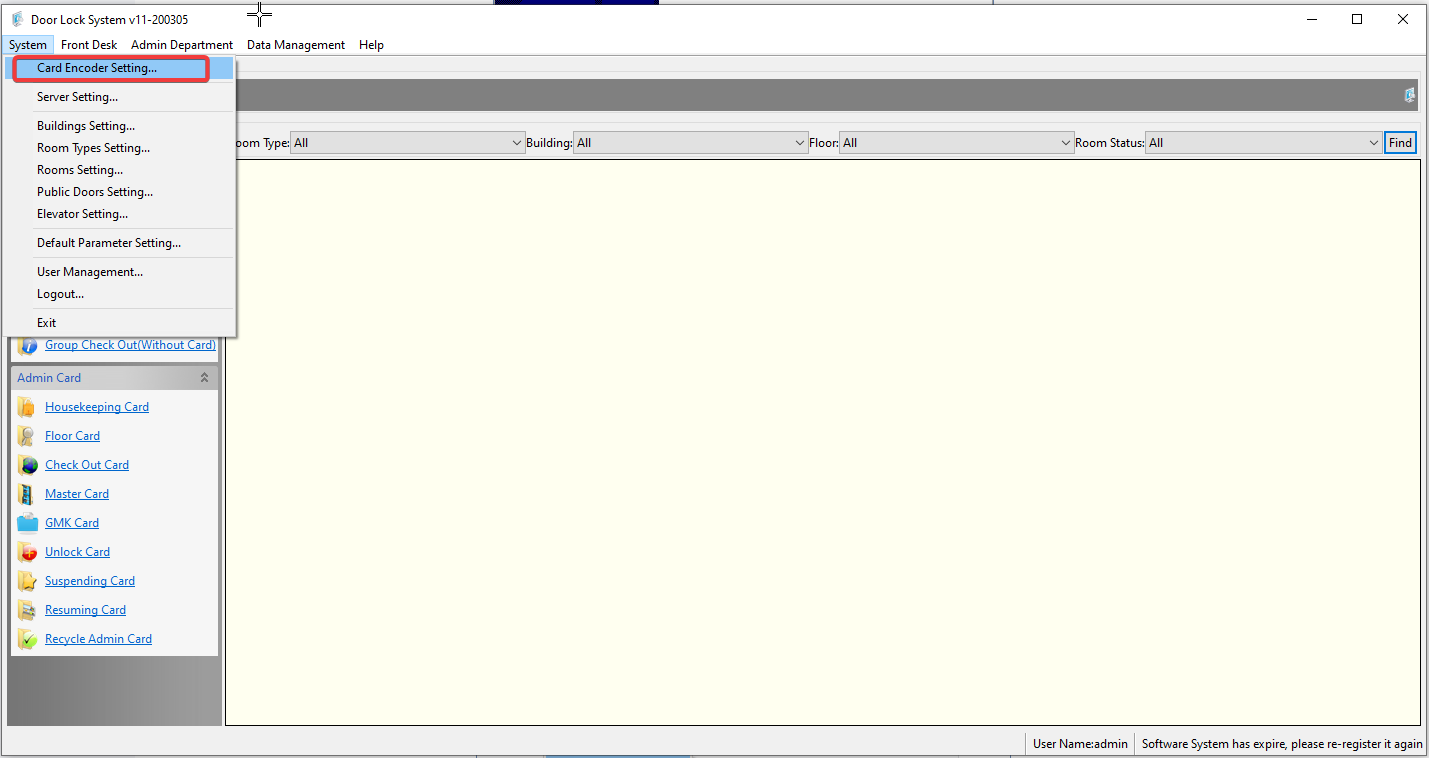
Task: Click the icon at right end of gray header bar
Action: (x=1410, y=95)
